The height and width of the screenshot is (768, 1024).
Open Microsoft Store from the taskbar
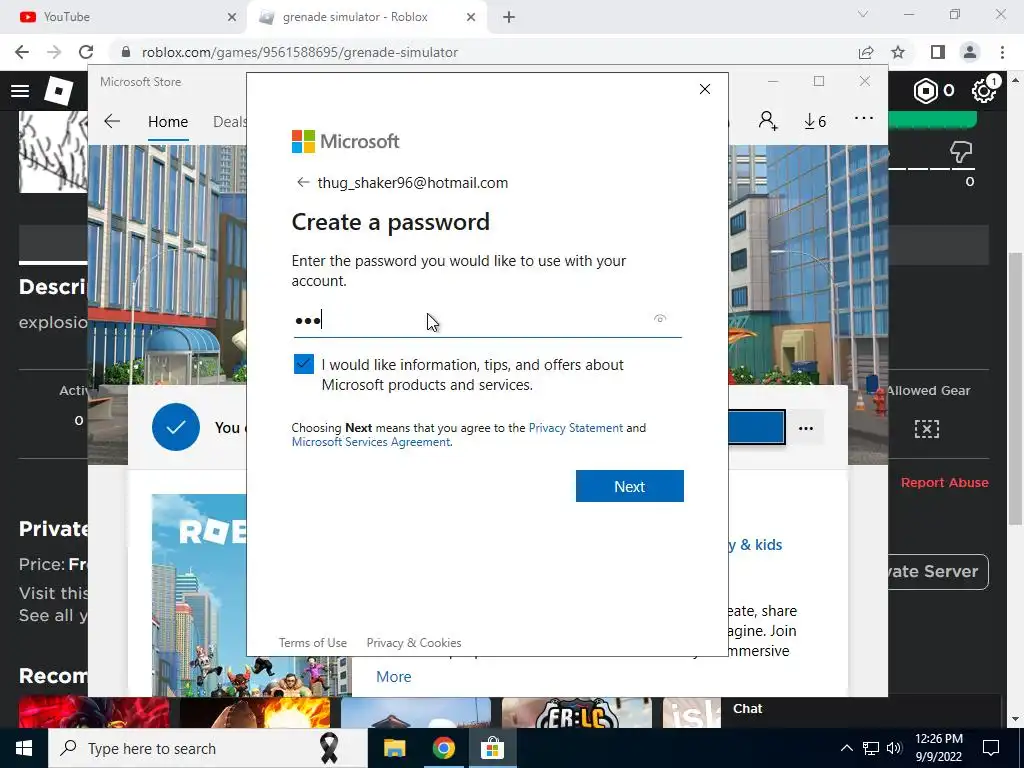(492, 748)
